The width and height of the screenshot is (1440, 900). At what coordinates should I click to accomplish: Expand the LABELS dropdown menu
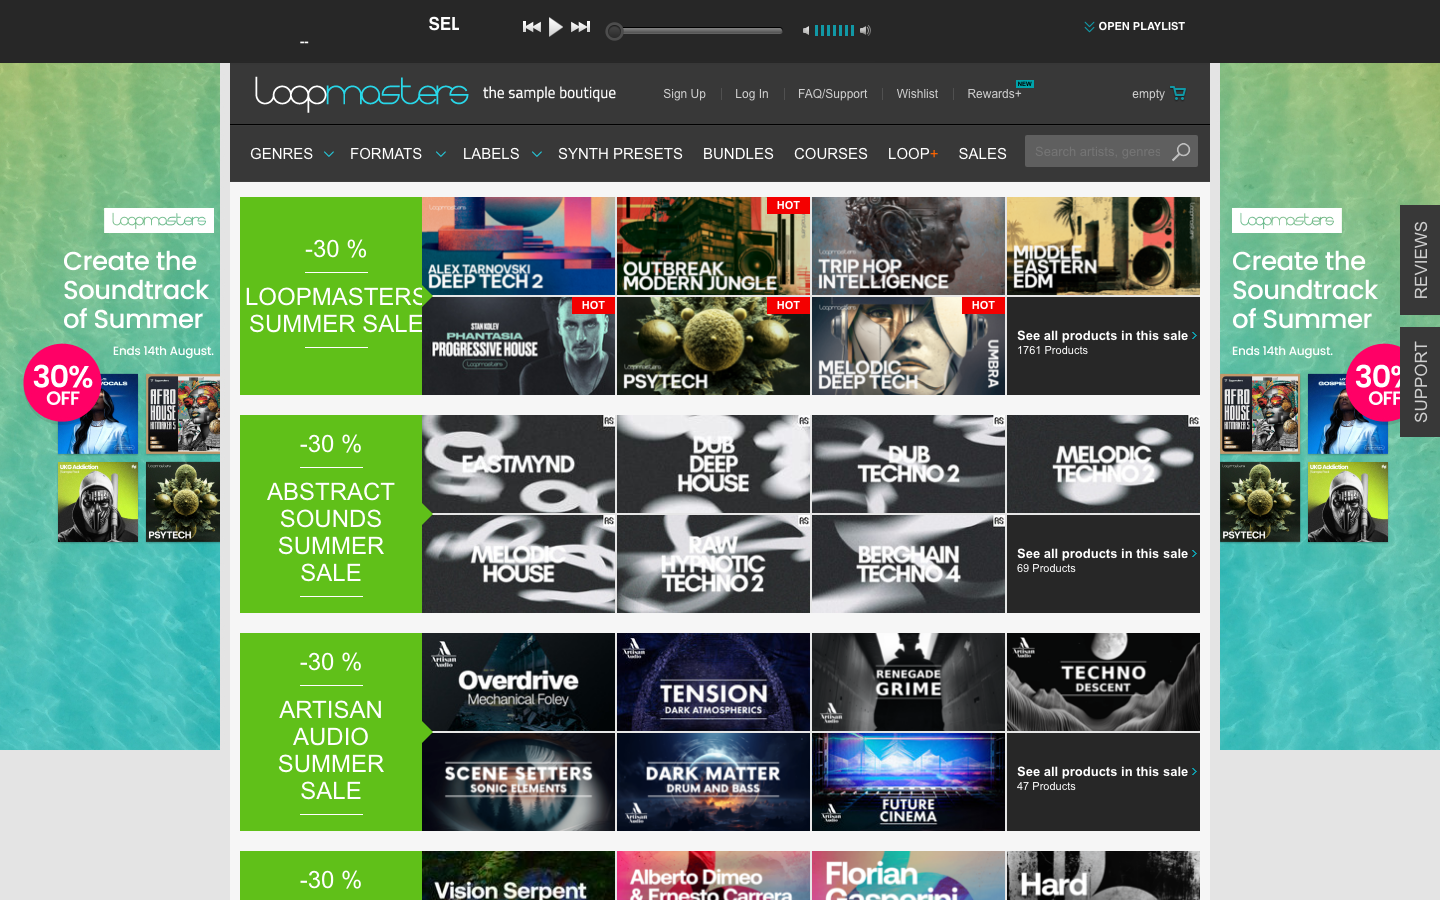pyautogui.click(x=502, y=154)
